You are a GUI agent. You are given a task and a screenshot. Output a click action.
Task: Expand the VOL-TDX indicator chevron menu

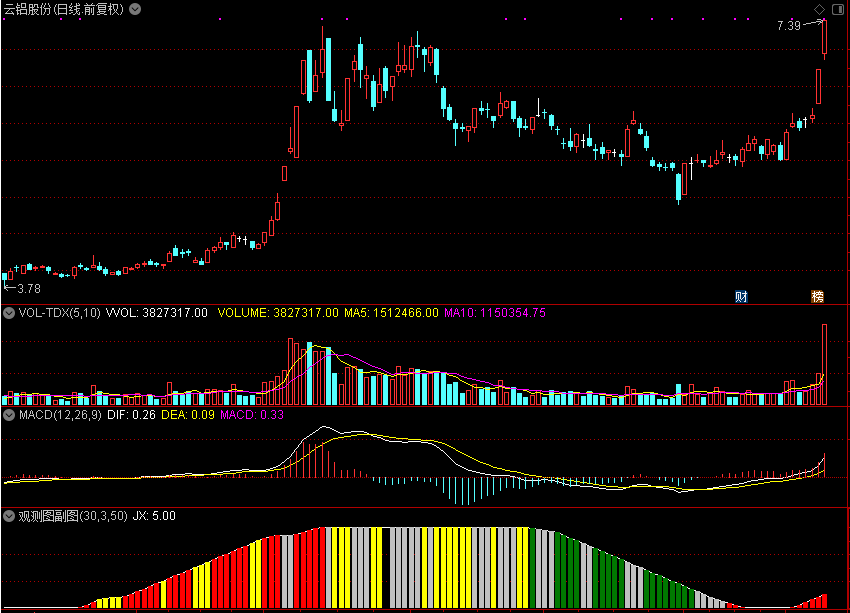[x=9, y=313]
